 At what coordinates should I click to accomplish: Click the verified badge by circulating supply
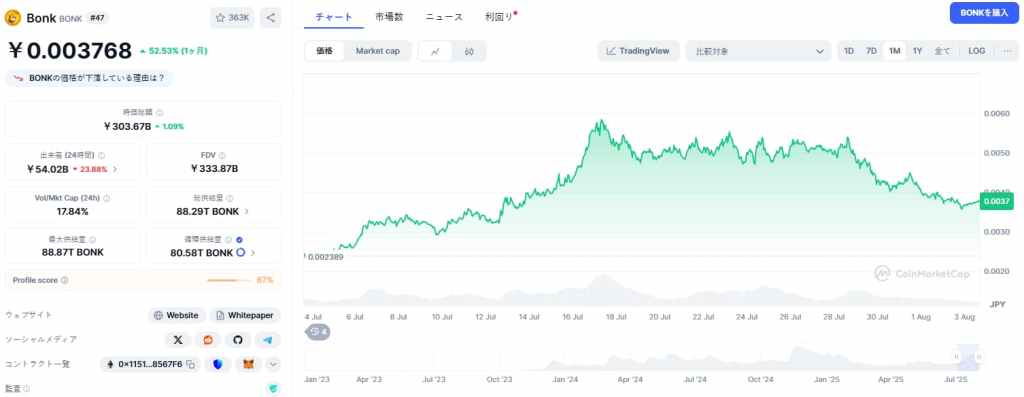(x=239, y=240)
